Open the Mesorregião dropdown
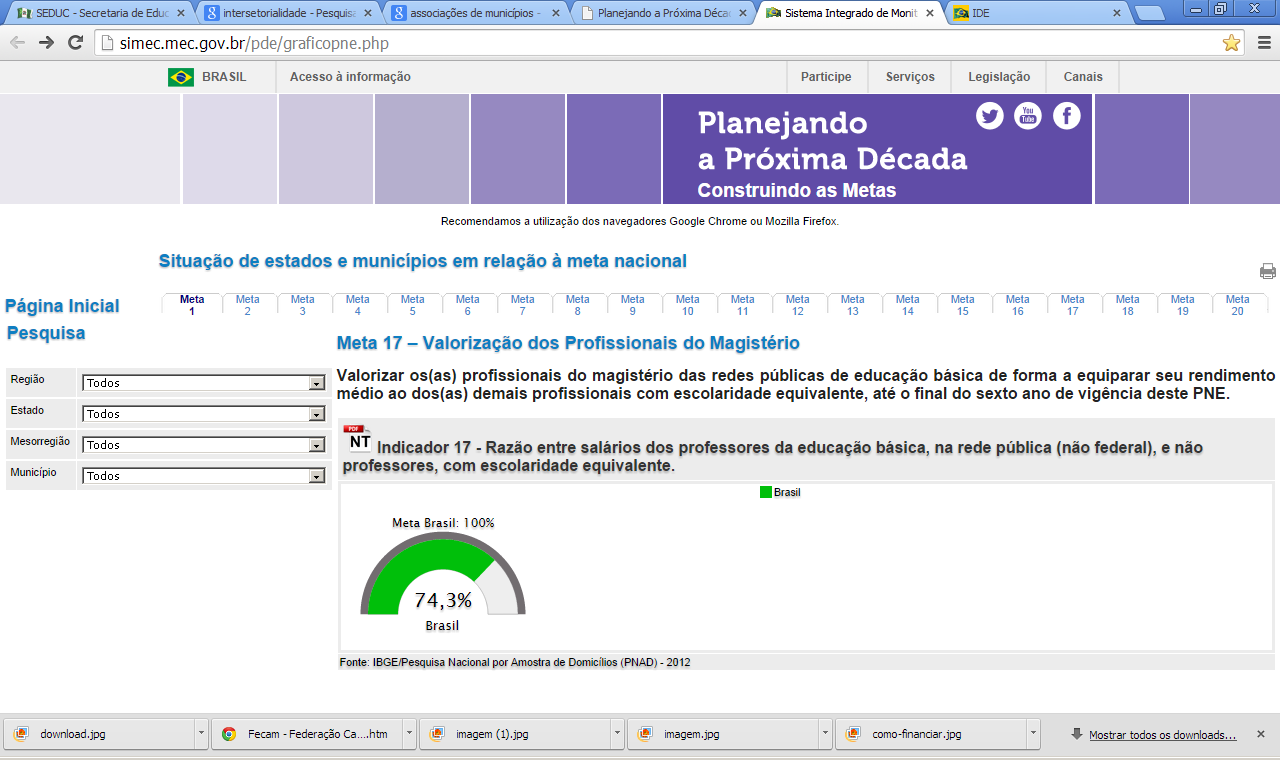1280x760 pixels. click(x=204, y=445)
